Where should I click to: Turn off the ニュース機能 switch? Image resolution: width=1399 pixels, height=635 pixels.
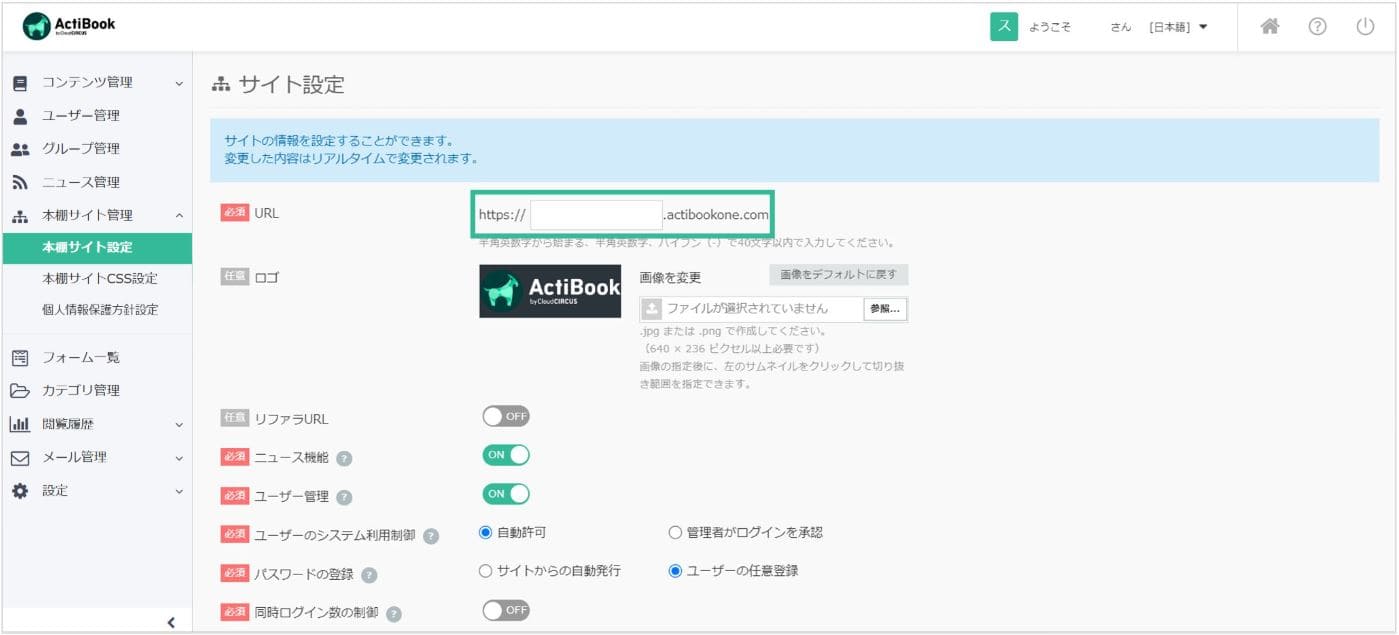506,455
